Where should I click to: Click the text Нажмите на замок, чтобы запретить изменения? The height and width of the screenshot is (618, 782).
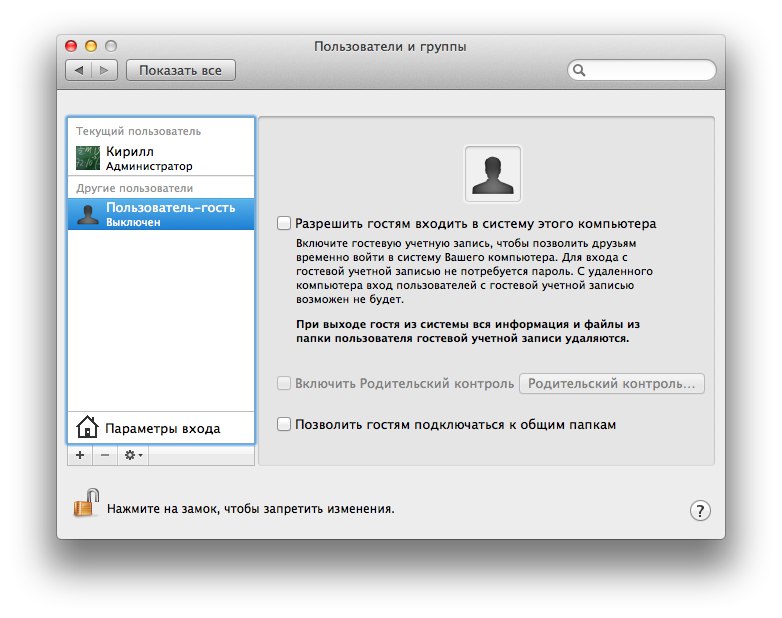(250, 509)
